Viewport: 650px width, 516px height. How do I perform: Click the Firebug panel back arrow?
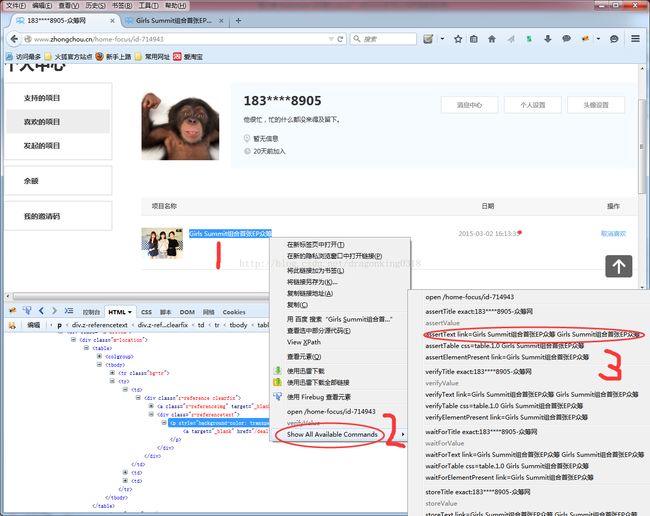tap(41, 310)
